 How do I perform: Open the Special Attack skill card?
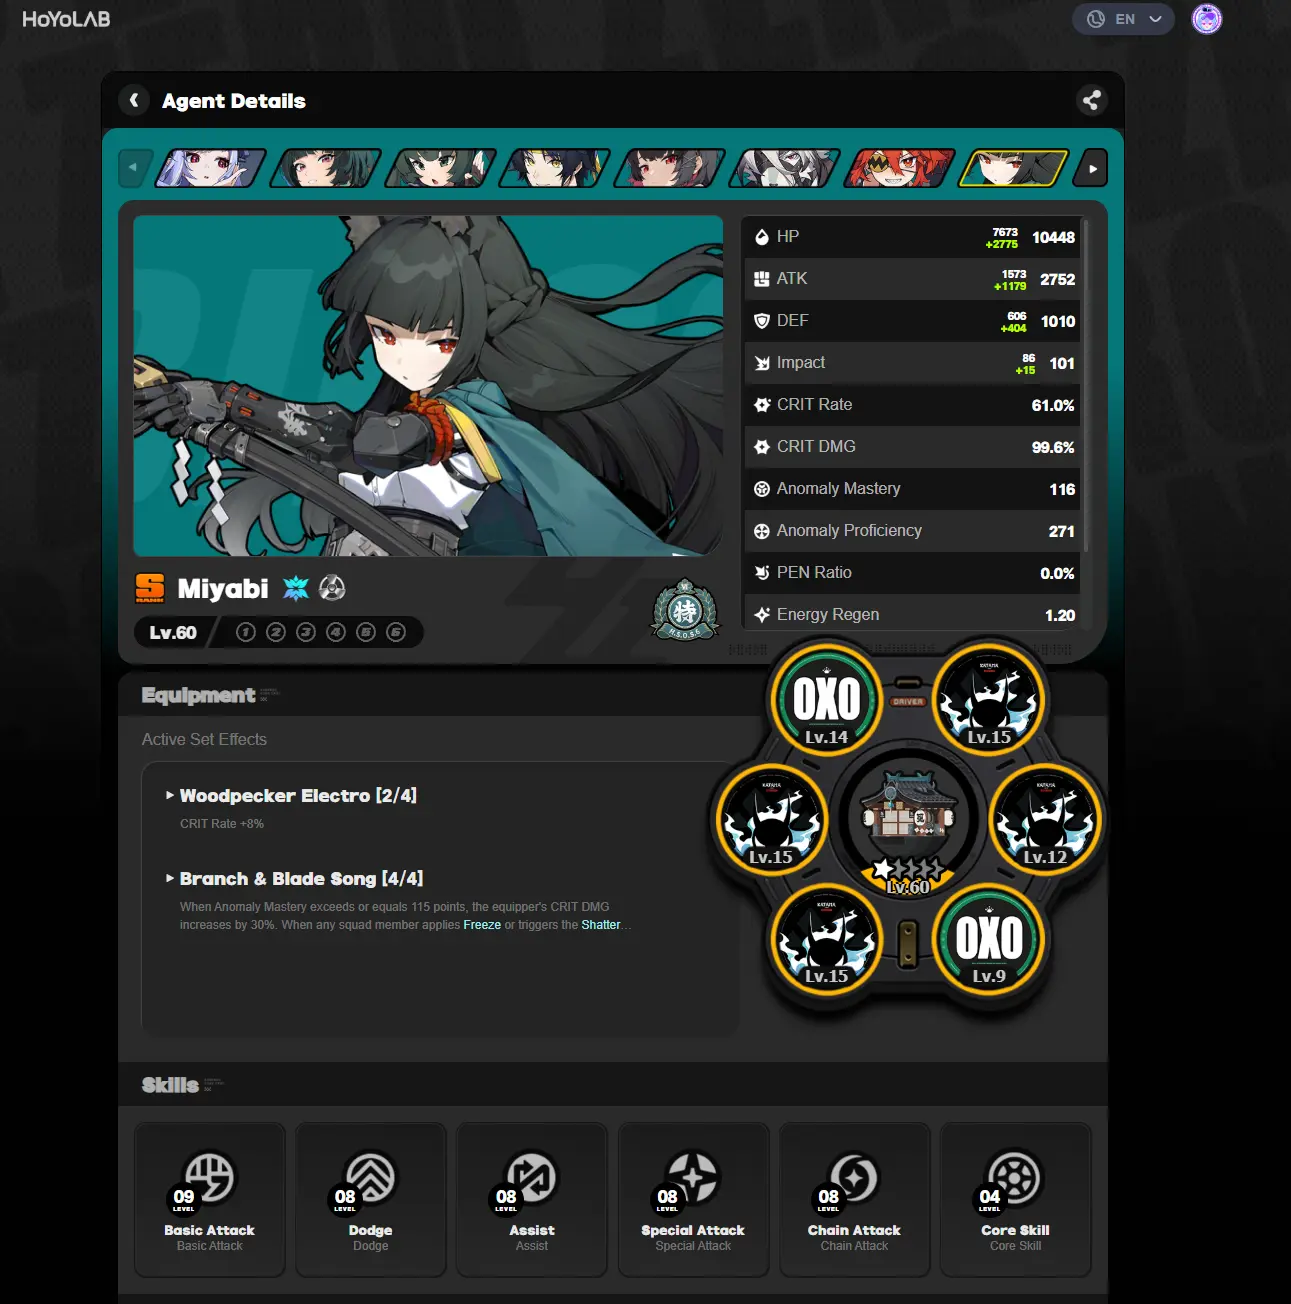(693, 1200)
